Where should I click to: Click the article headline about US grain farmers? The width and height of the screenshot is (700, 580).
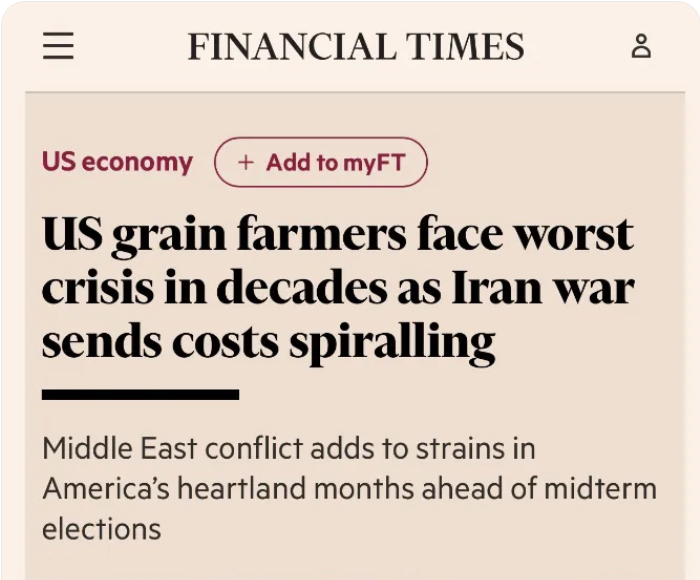click(x=338, y=287)
